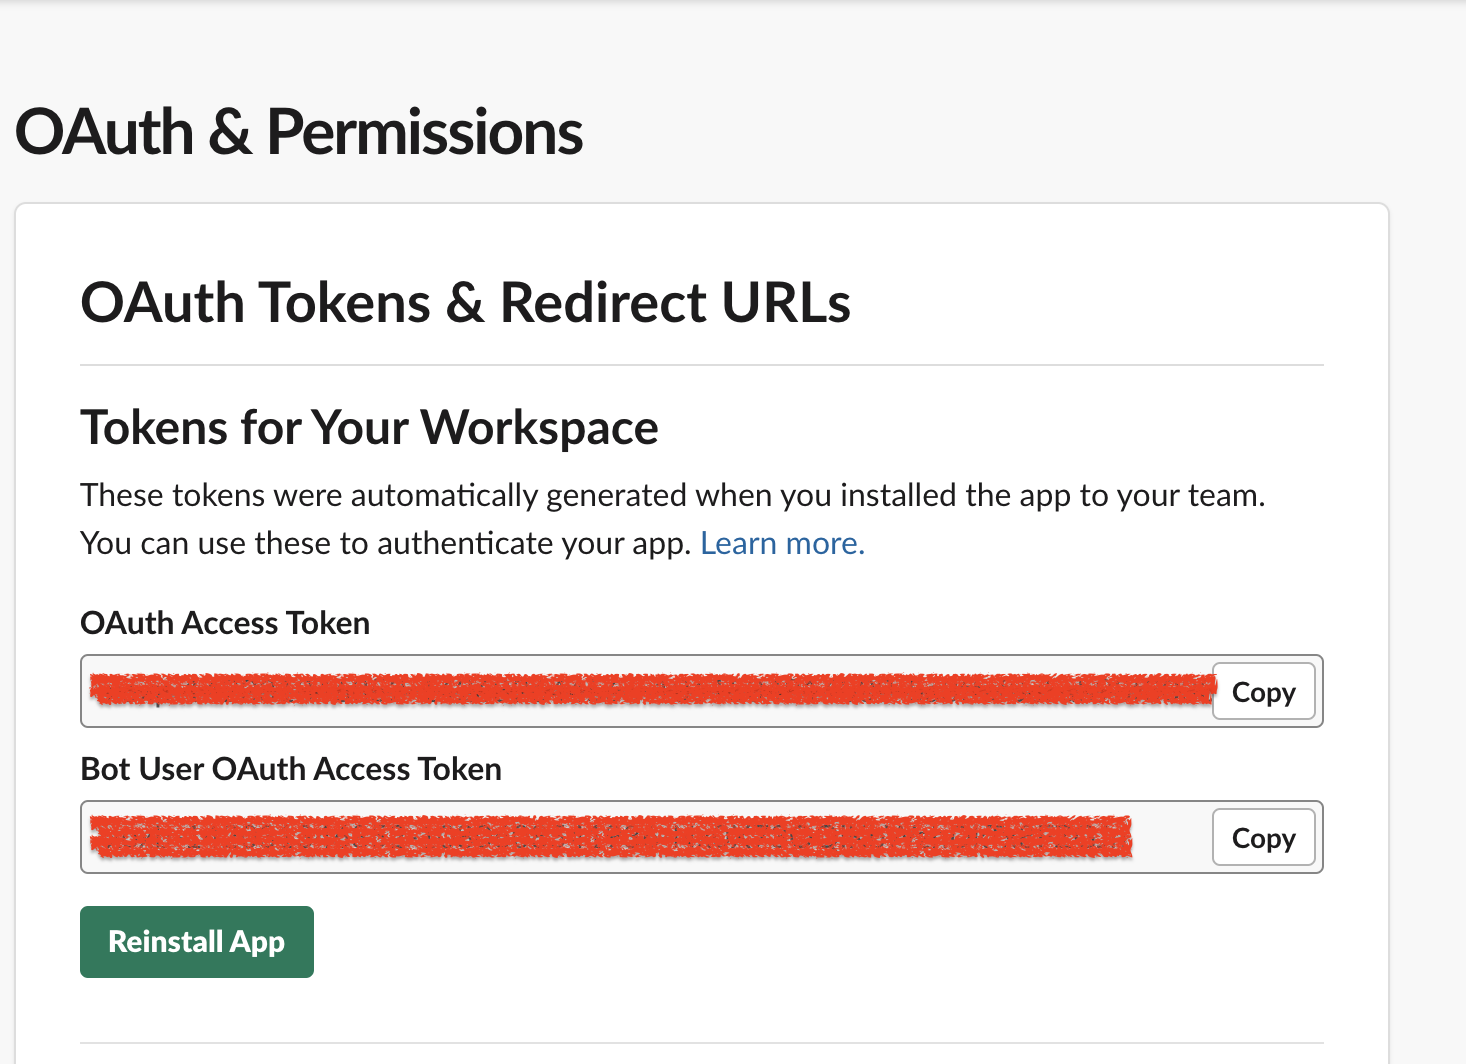The width and height of the screenshot is (1466, 1064).
Task: Click the OAuth Access Token label
Action: [x=225, y=623]
